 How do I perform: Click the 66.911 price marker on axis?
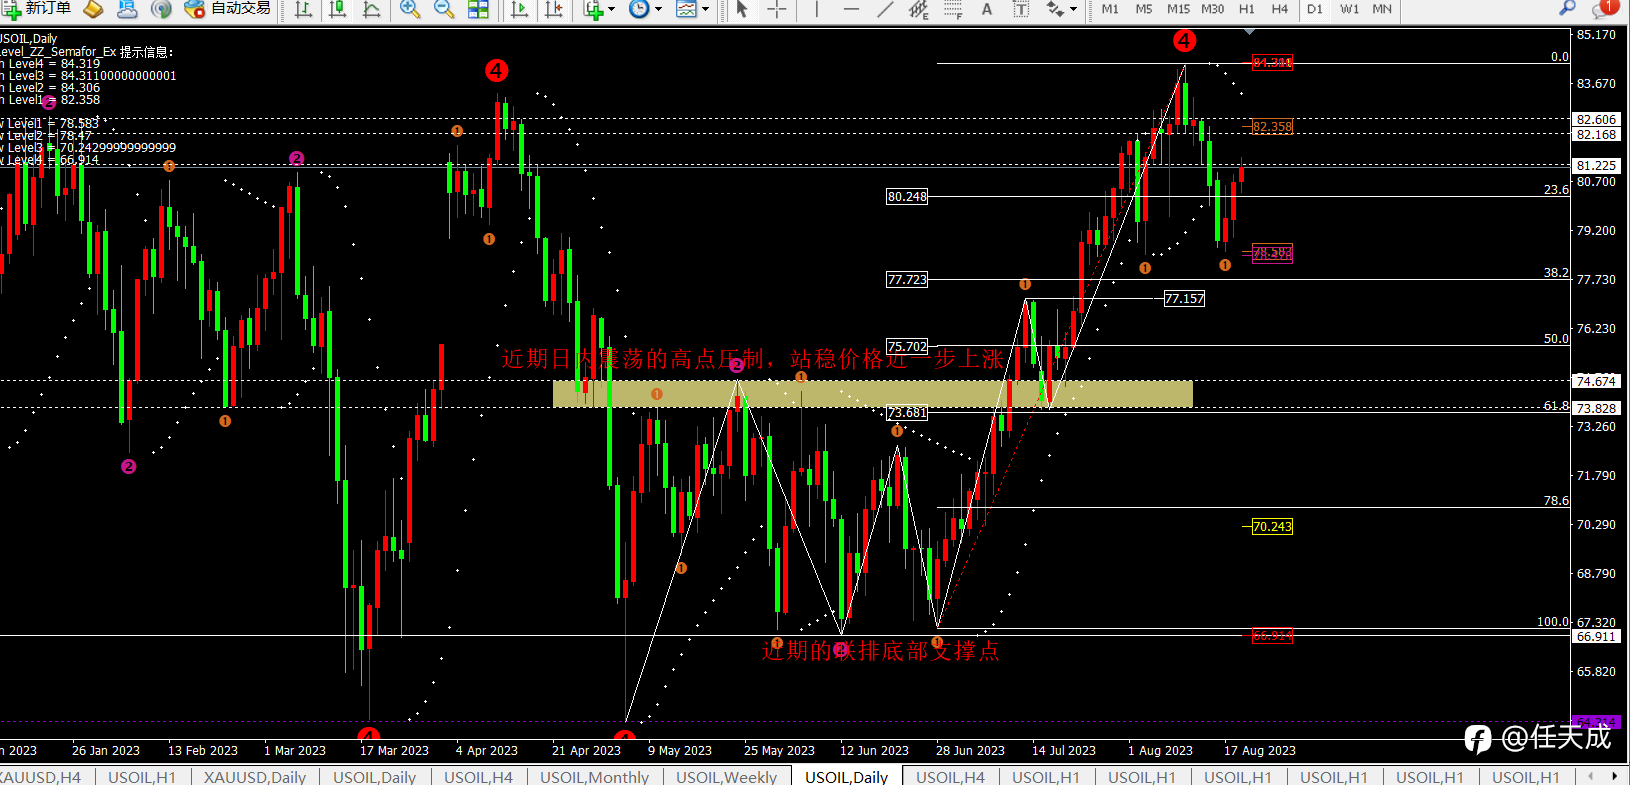click(x=1596, y=636)
